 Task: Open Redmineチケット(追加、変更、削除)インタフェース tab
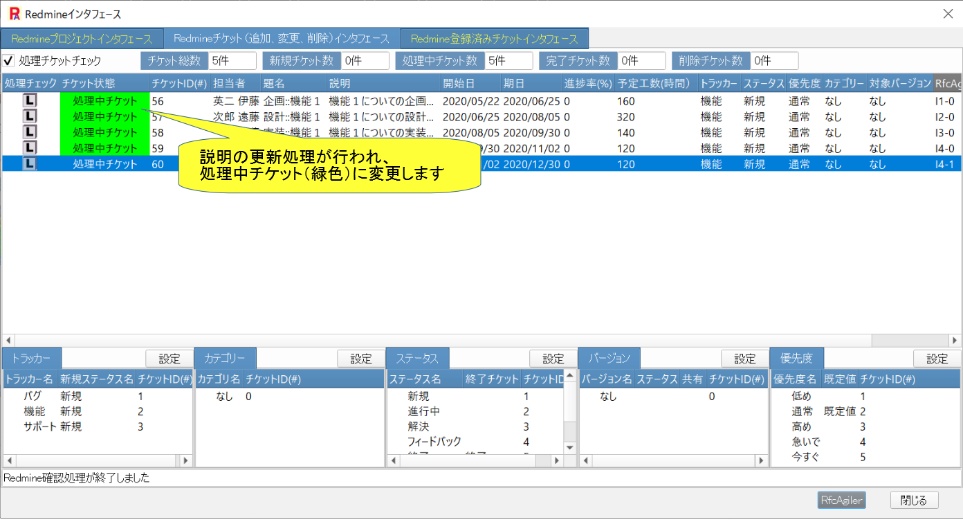point(281,39)
